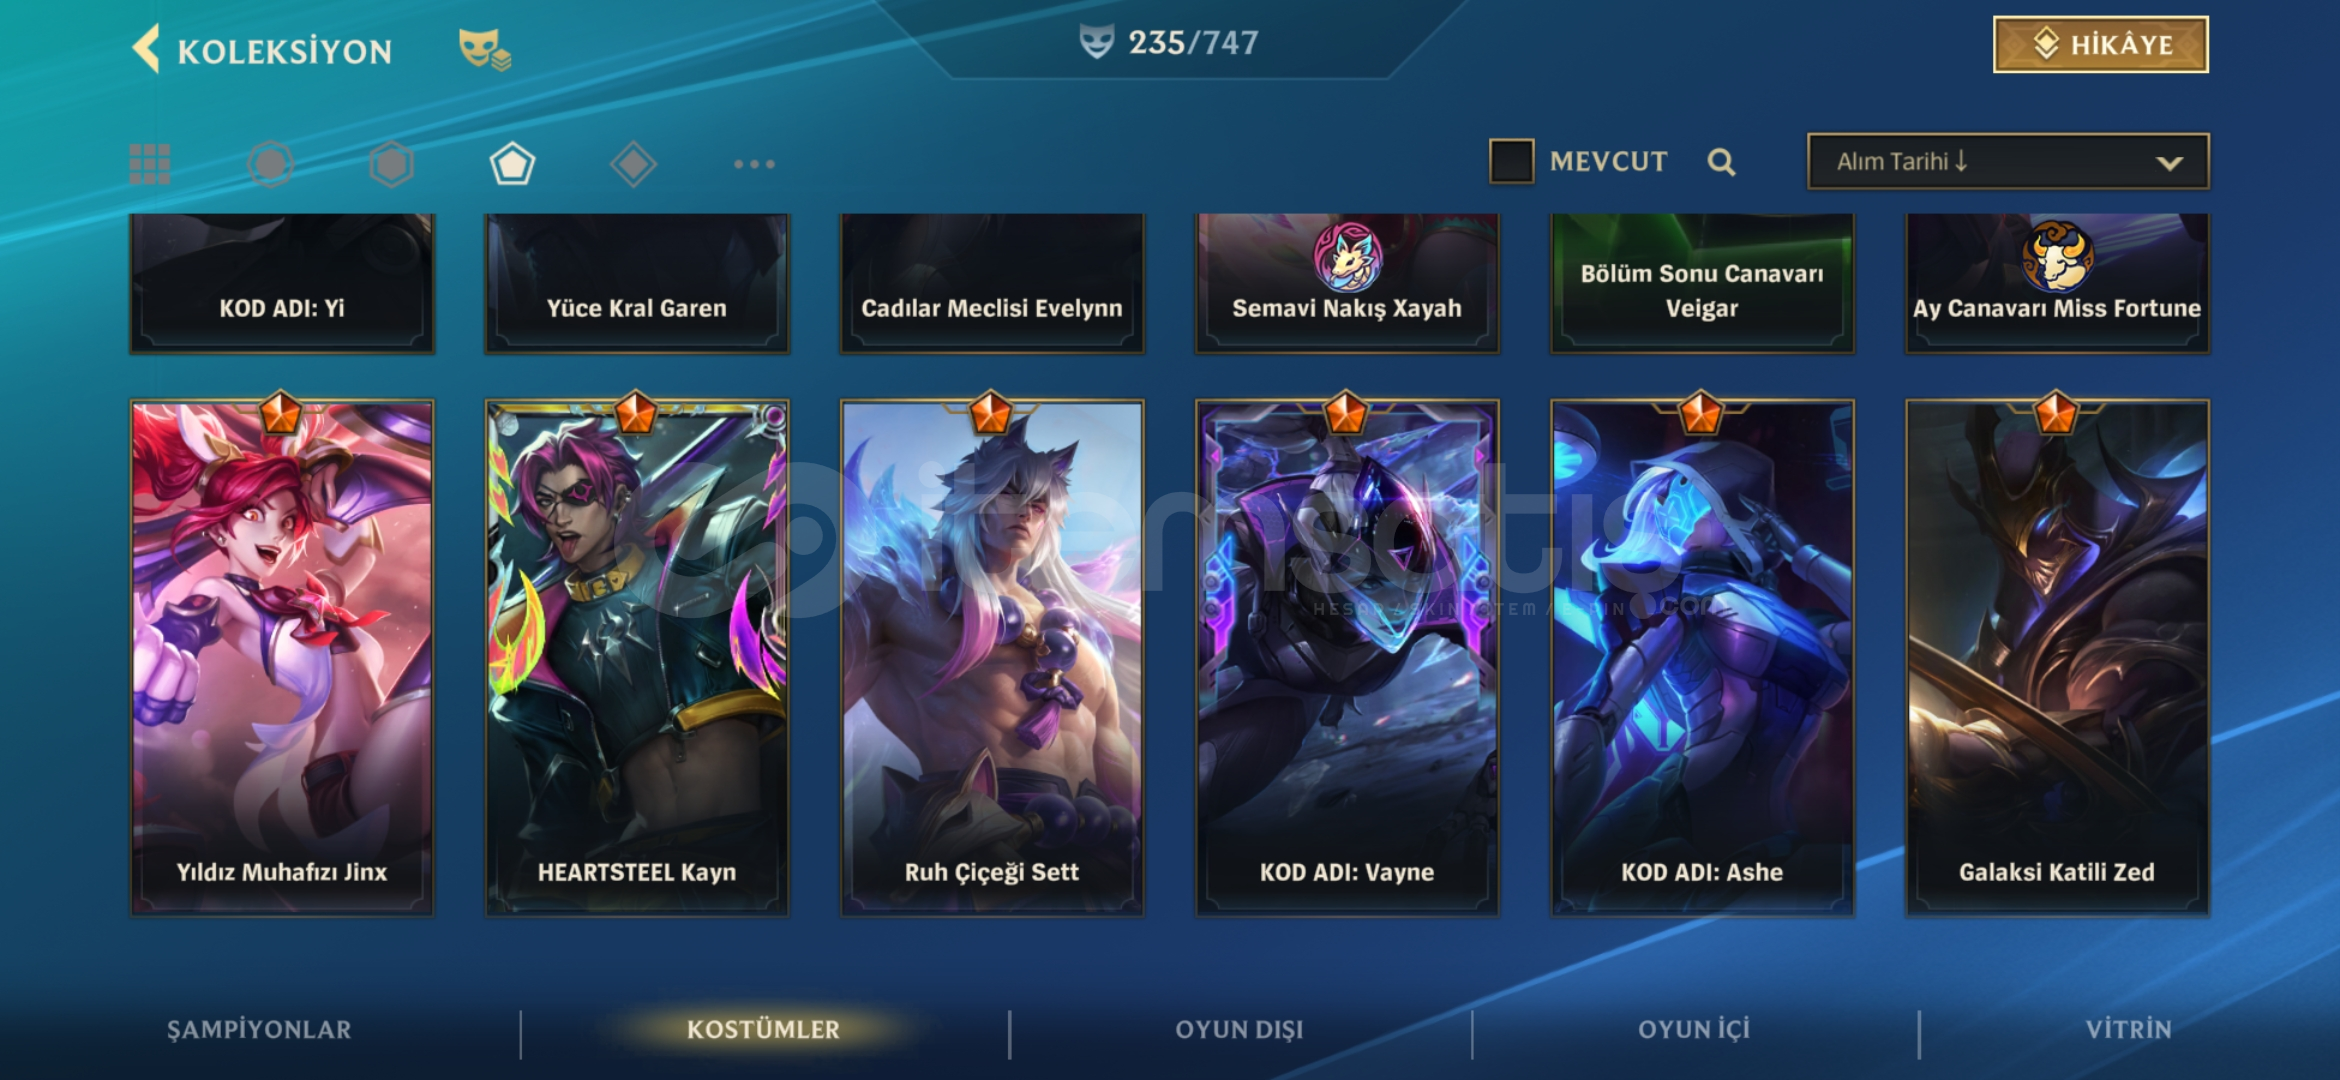Open the theater masks coins icon

[x=484, y=49]
